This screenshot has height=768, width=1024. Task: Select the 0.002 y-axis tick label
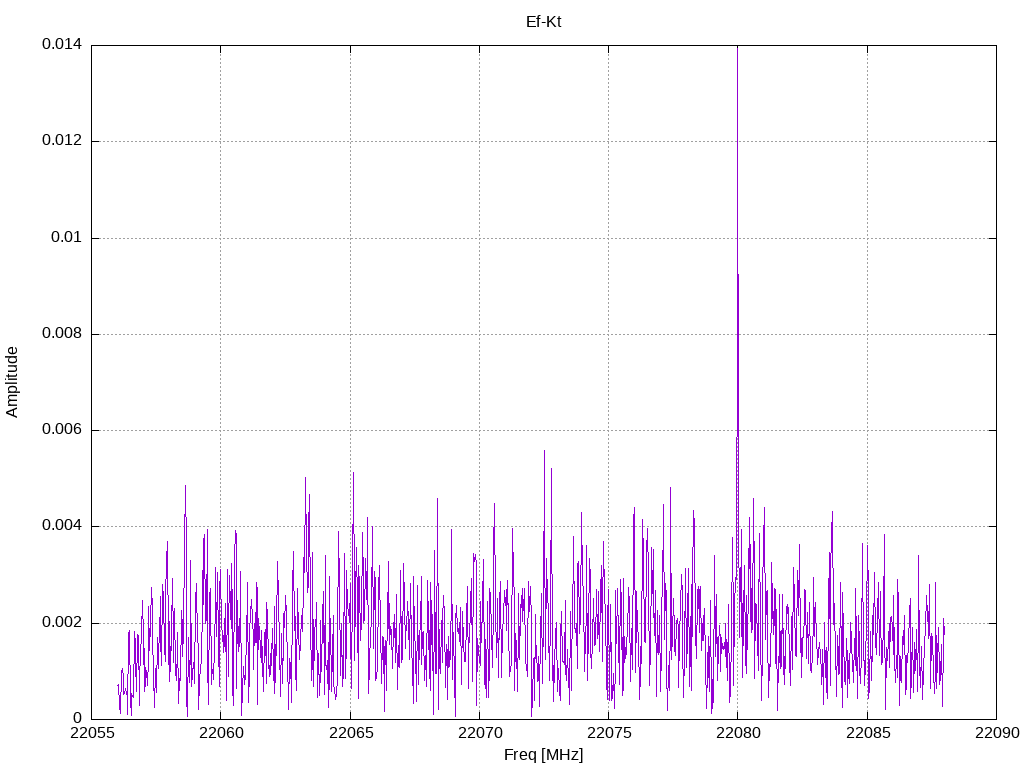pyautogui.click(x=61, y=623)
